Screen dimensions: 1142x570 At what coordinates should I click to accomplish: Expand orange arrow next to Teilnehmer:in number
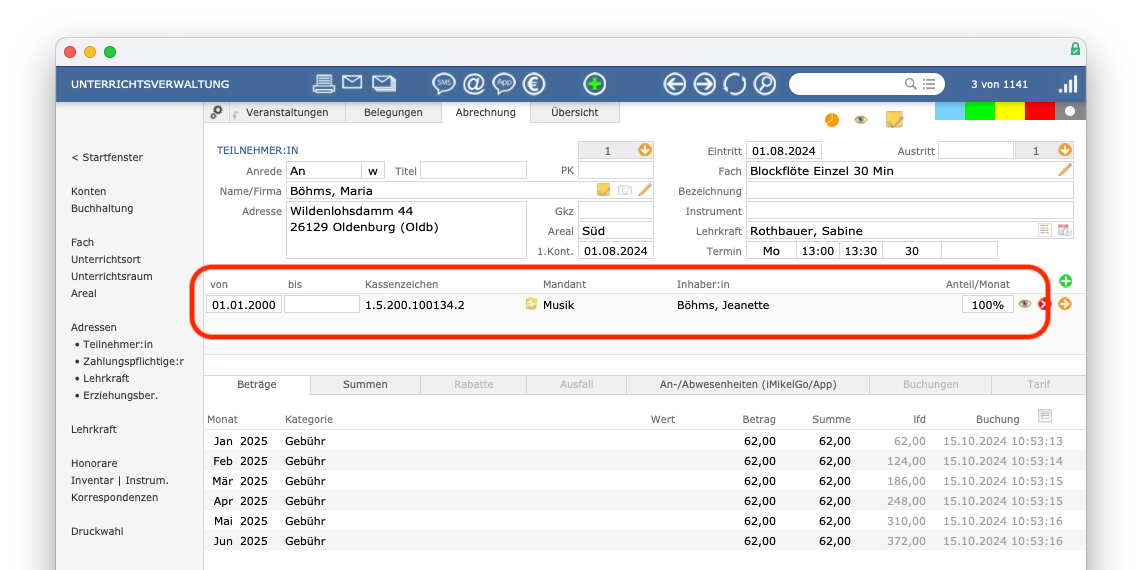tap(645, 150)
